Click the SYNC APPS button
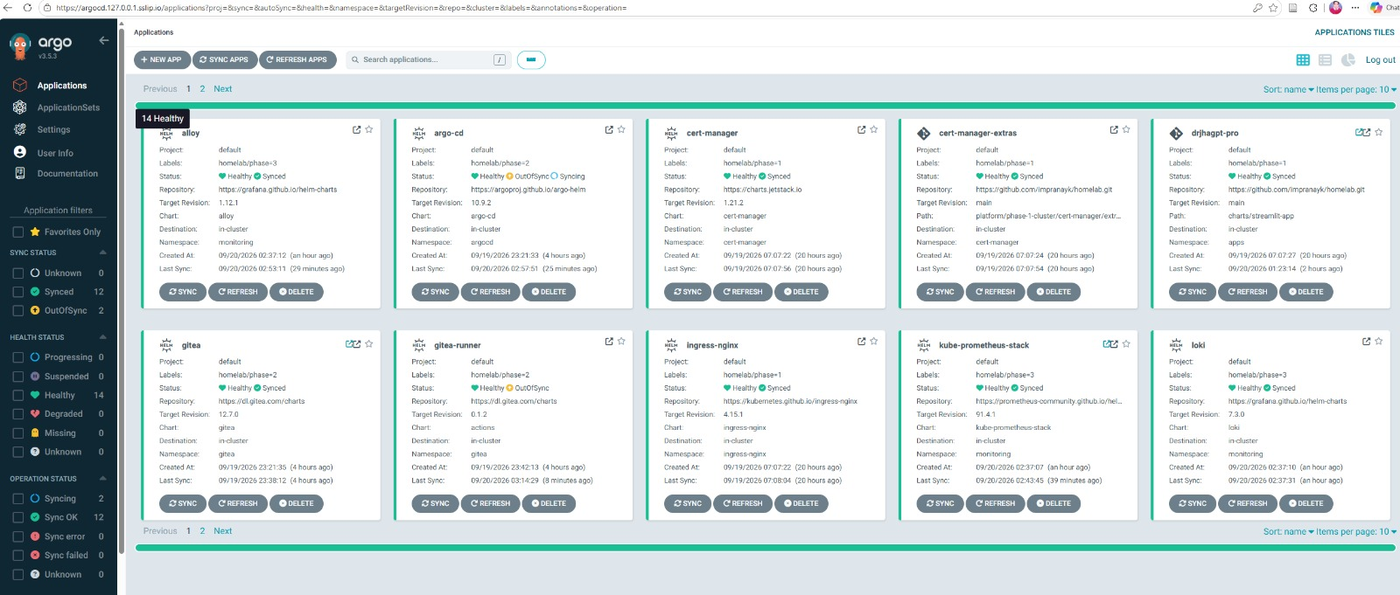The width and height of the screenshot is (1400, 595). click(x=224, y=60)
